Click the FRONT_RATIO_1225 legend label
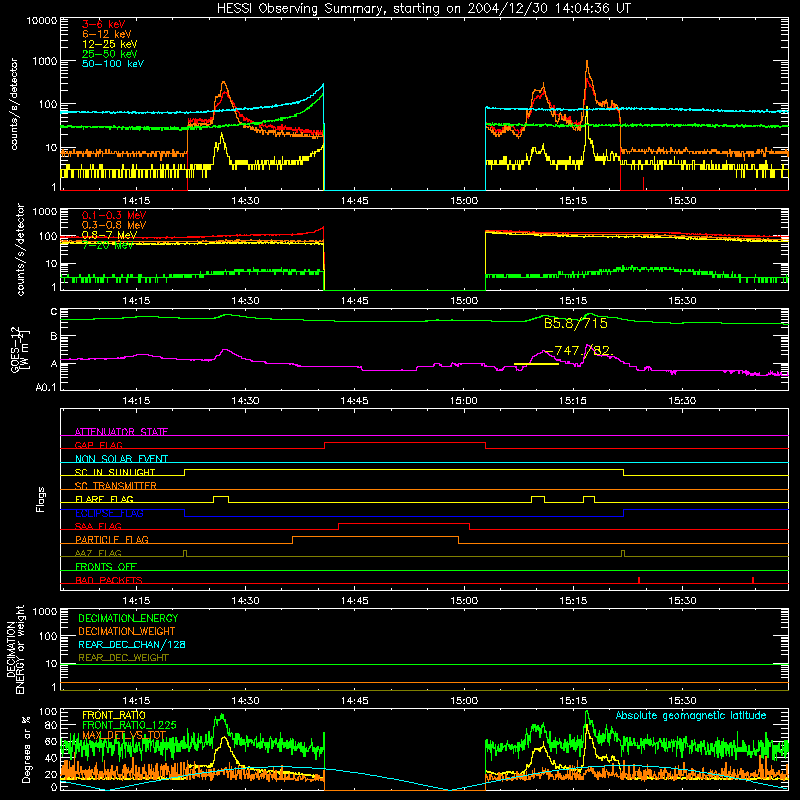 point(129,725)
